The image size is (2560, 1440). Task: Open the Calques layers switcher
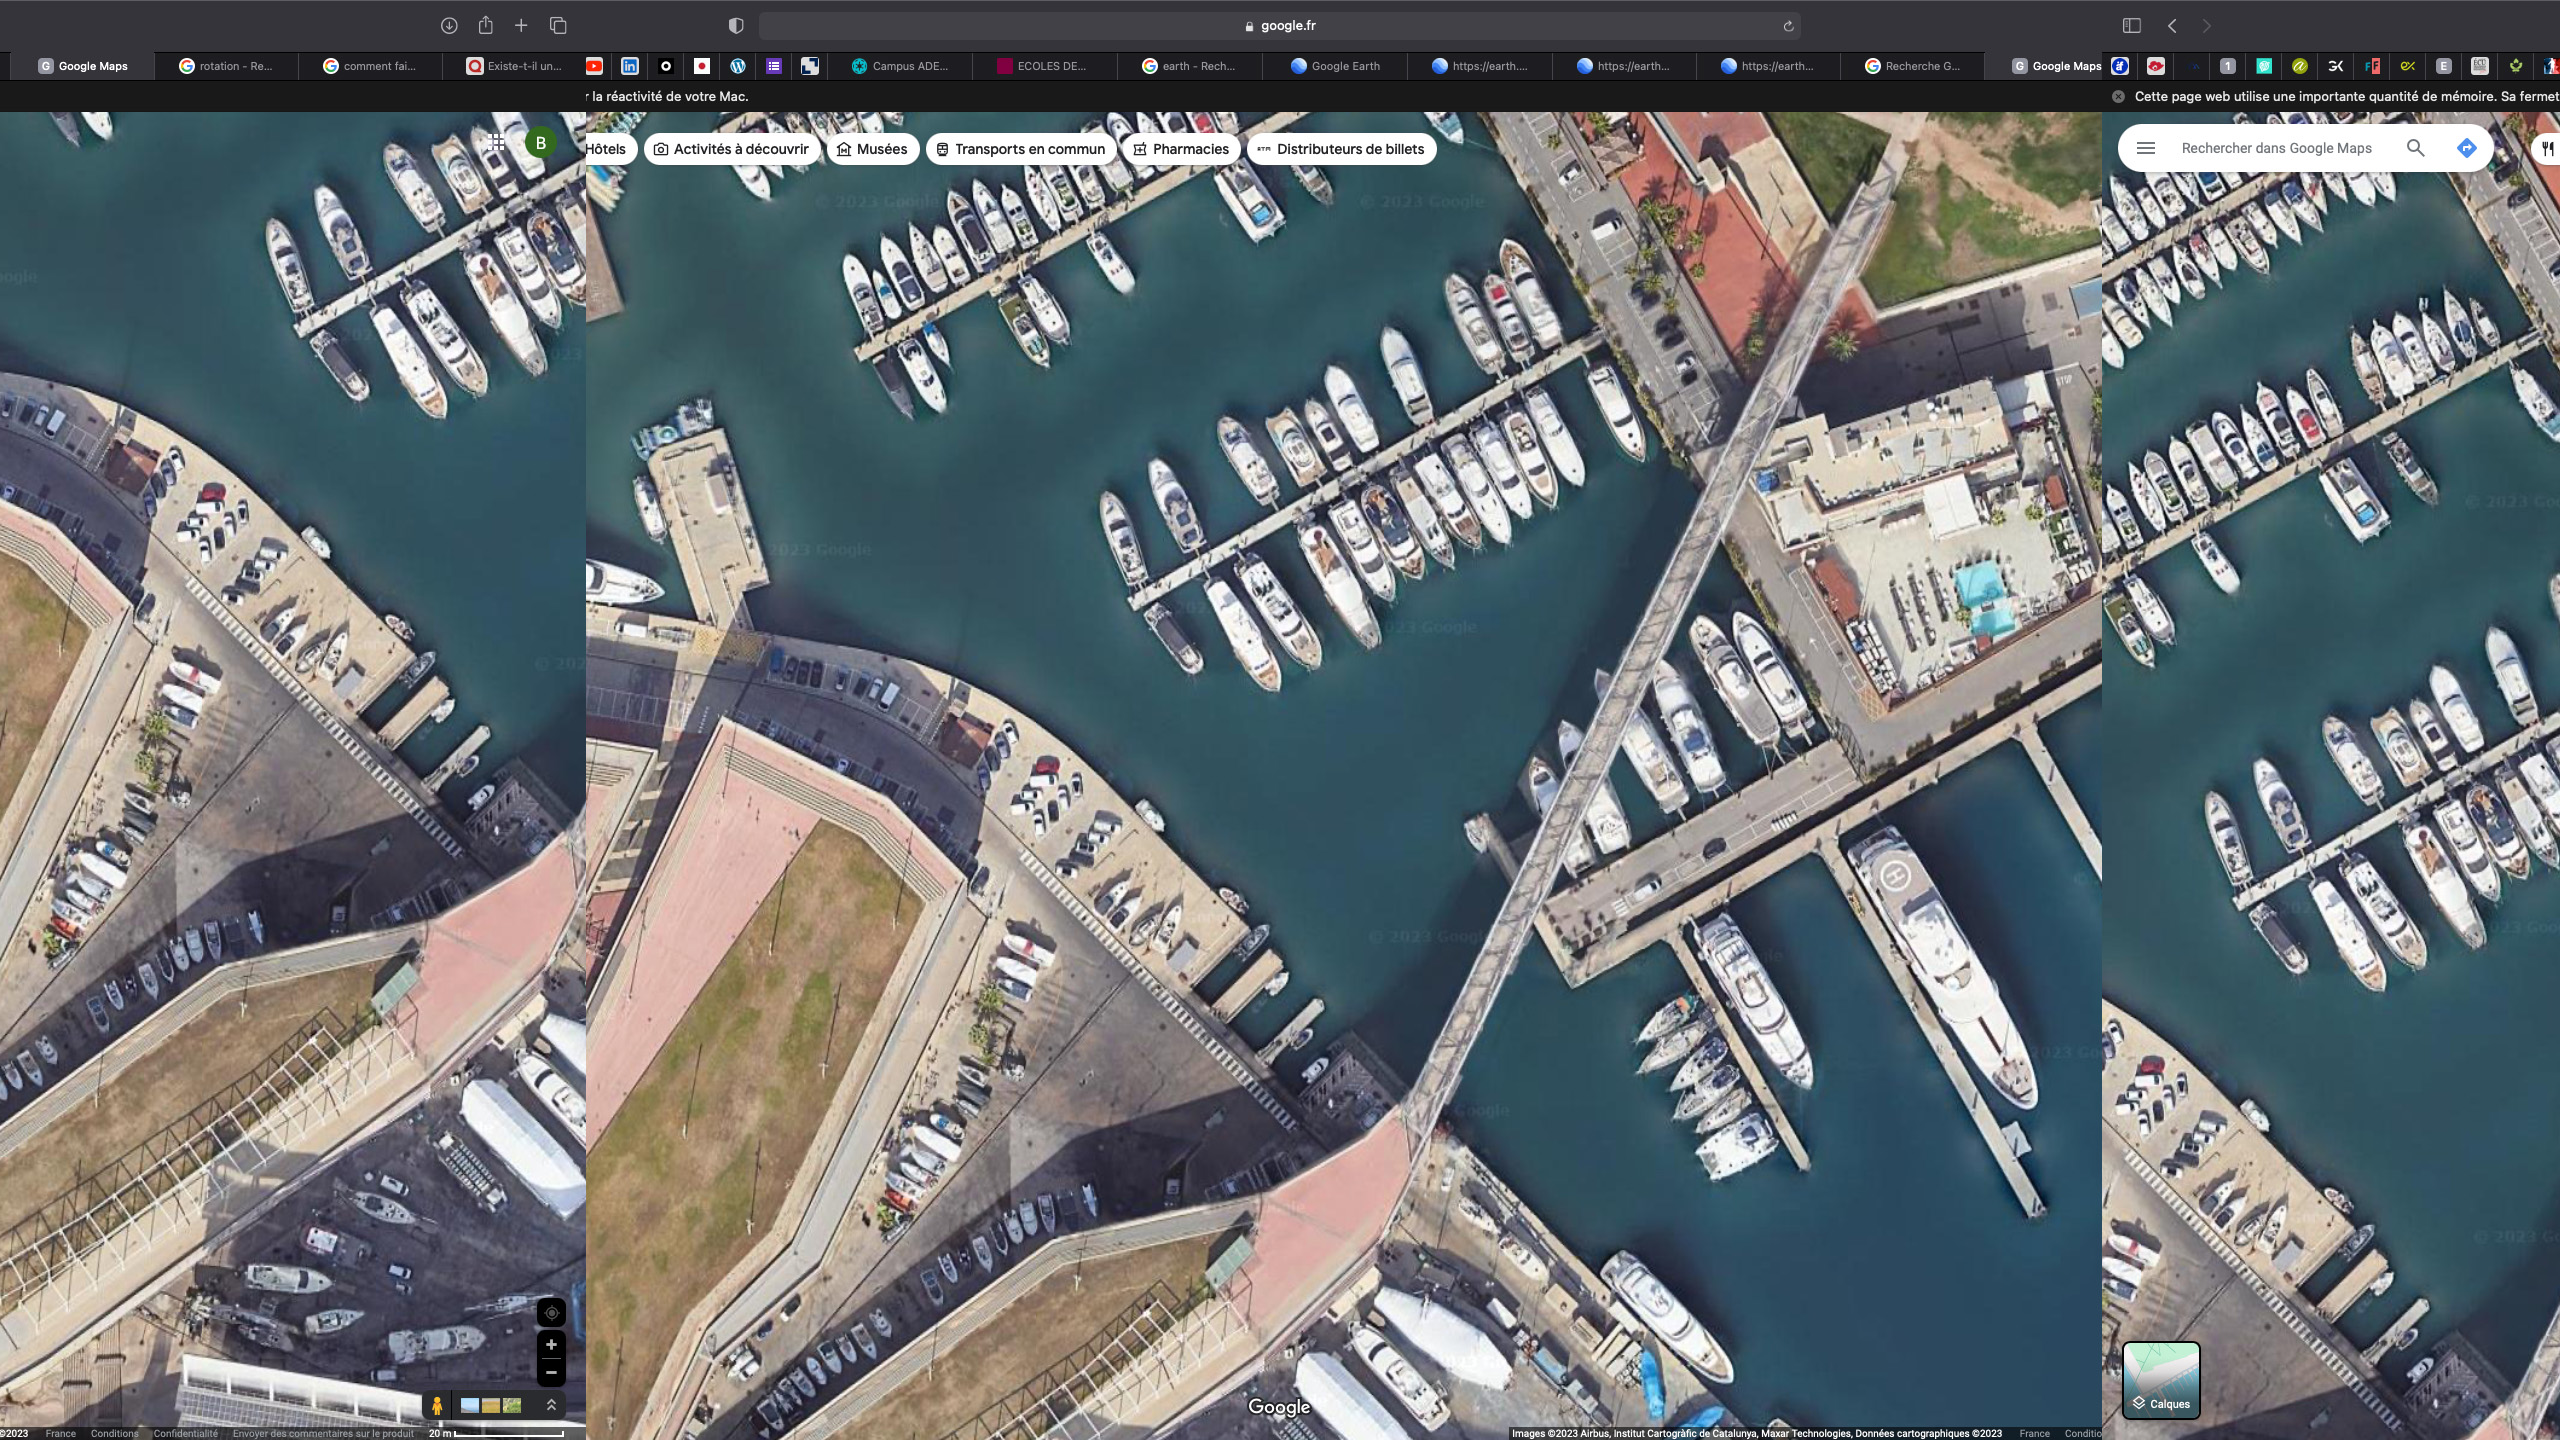(x=2161, y=1380)
